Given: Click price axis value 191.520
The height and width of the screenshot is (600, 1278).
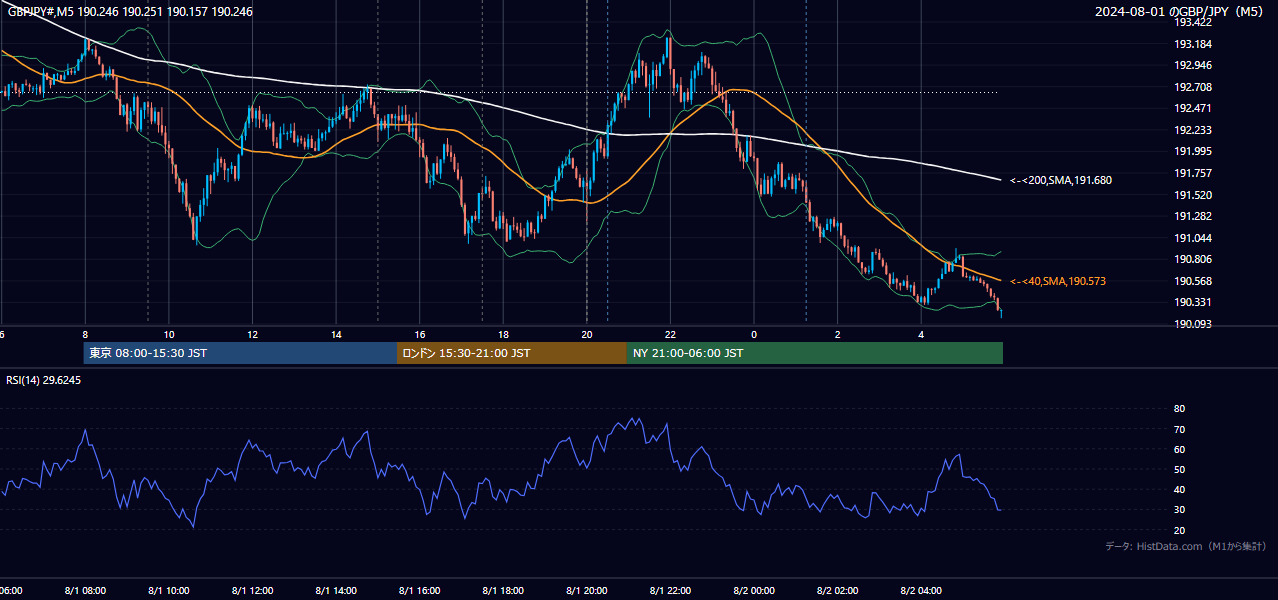Looking at the screenshot, I should pos(1192,196).
